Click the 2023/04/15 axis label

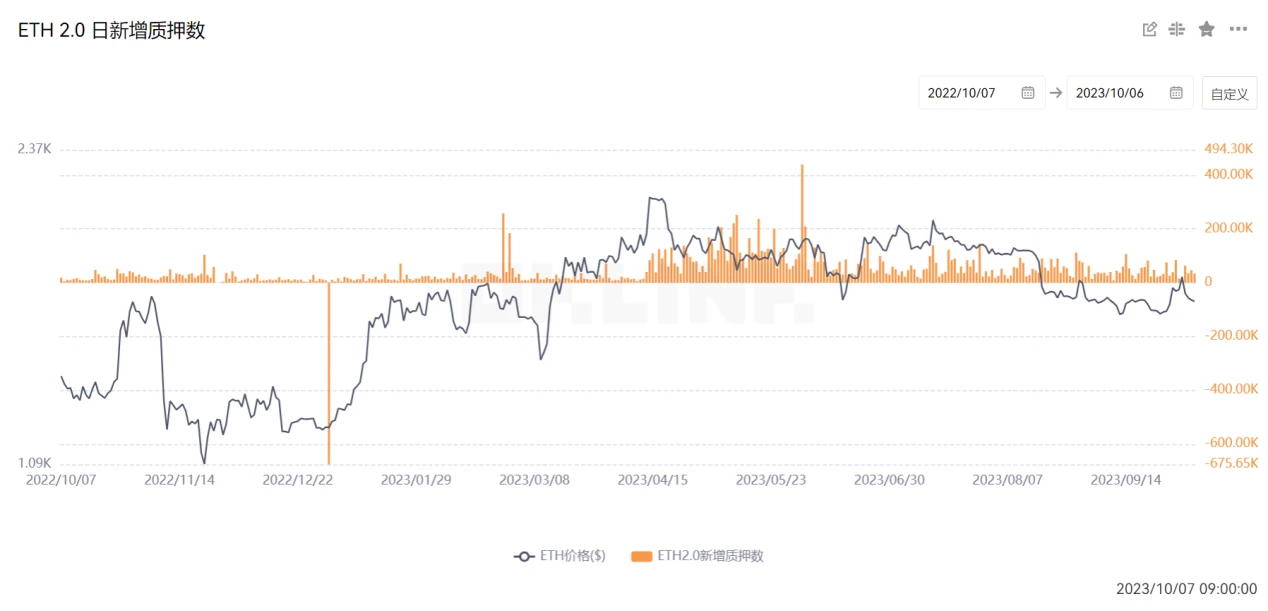[x=654, y=480]
